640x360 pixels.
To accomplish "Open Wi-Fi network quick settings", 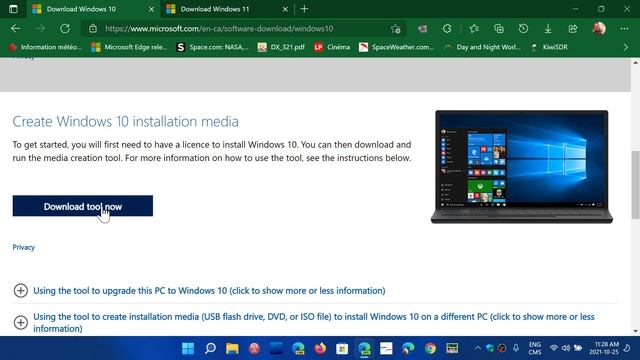I will [553, 348].
